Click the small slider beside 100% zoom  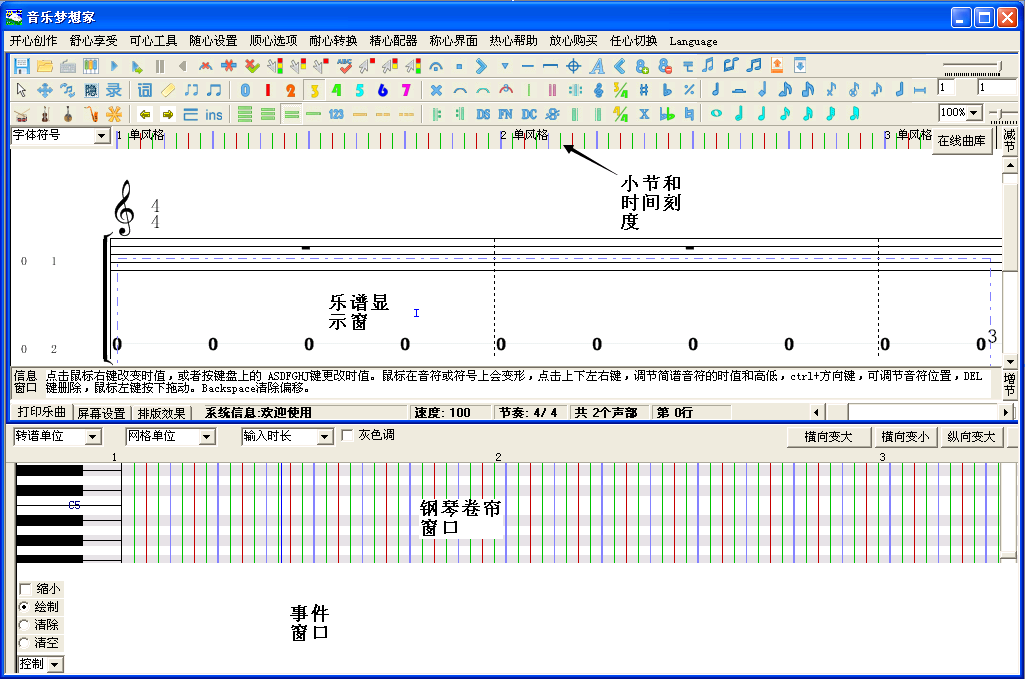click(1003, 114)
